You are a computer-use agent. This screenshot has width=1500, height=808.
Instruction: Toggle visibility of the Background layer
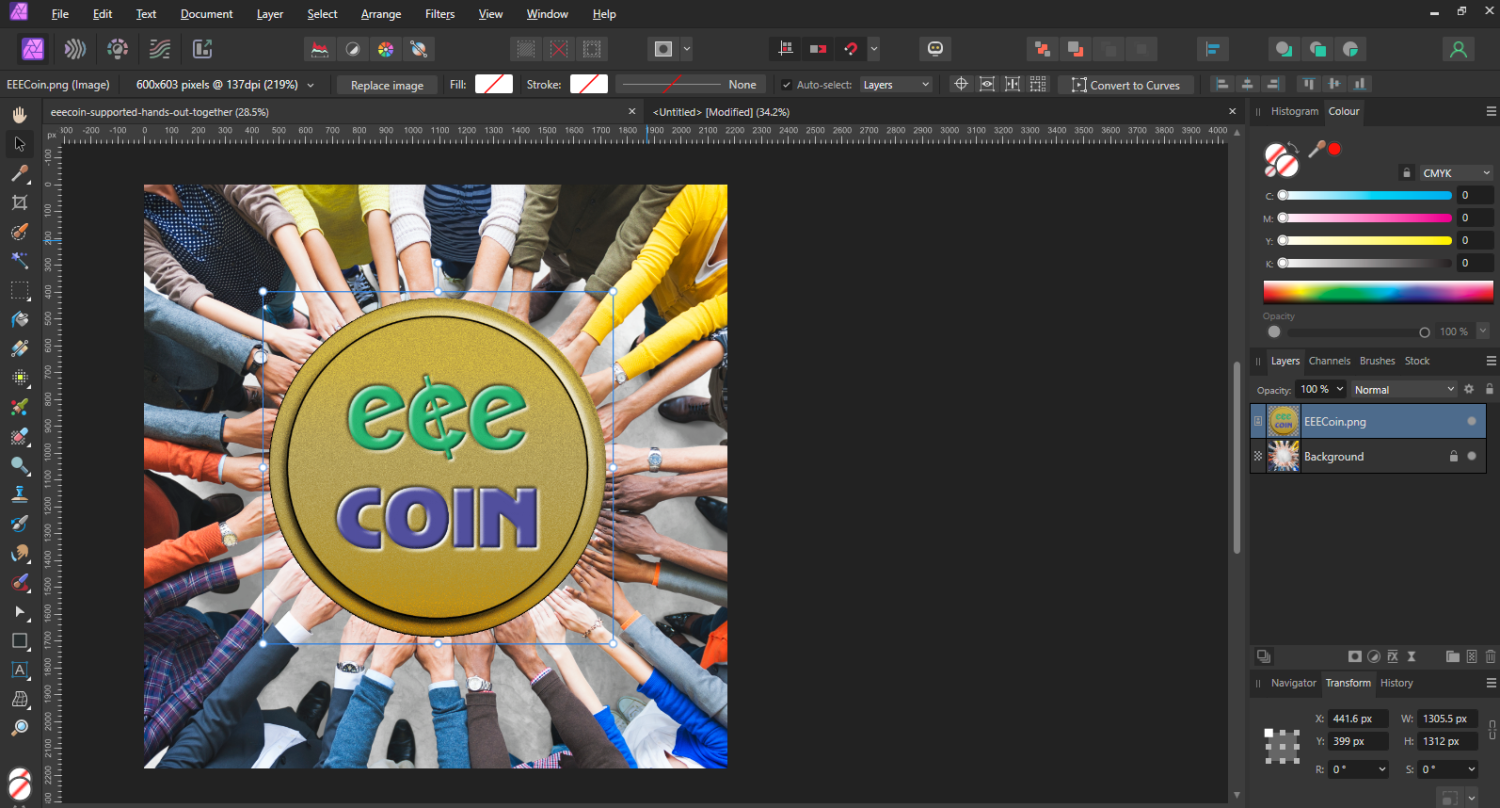1471,457
